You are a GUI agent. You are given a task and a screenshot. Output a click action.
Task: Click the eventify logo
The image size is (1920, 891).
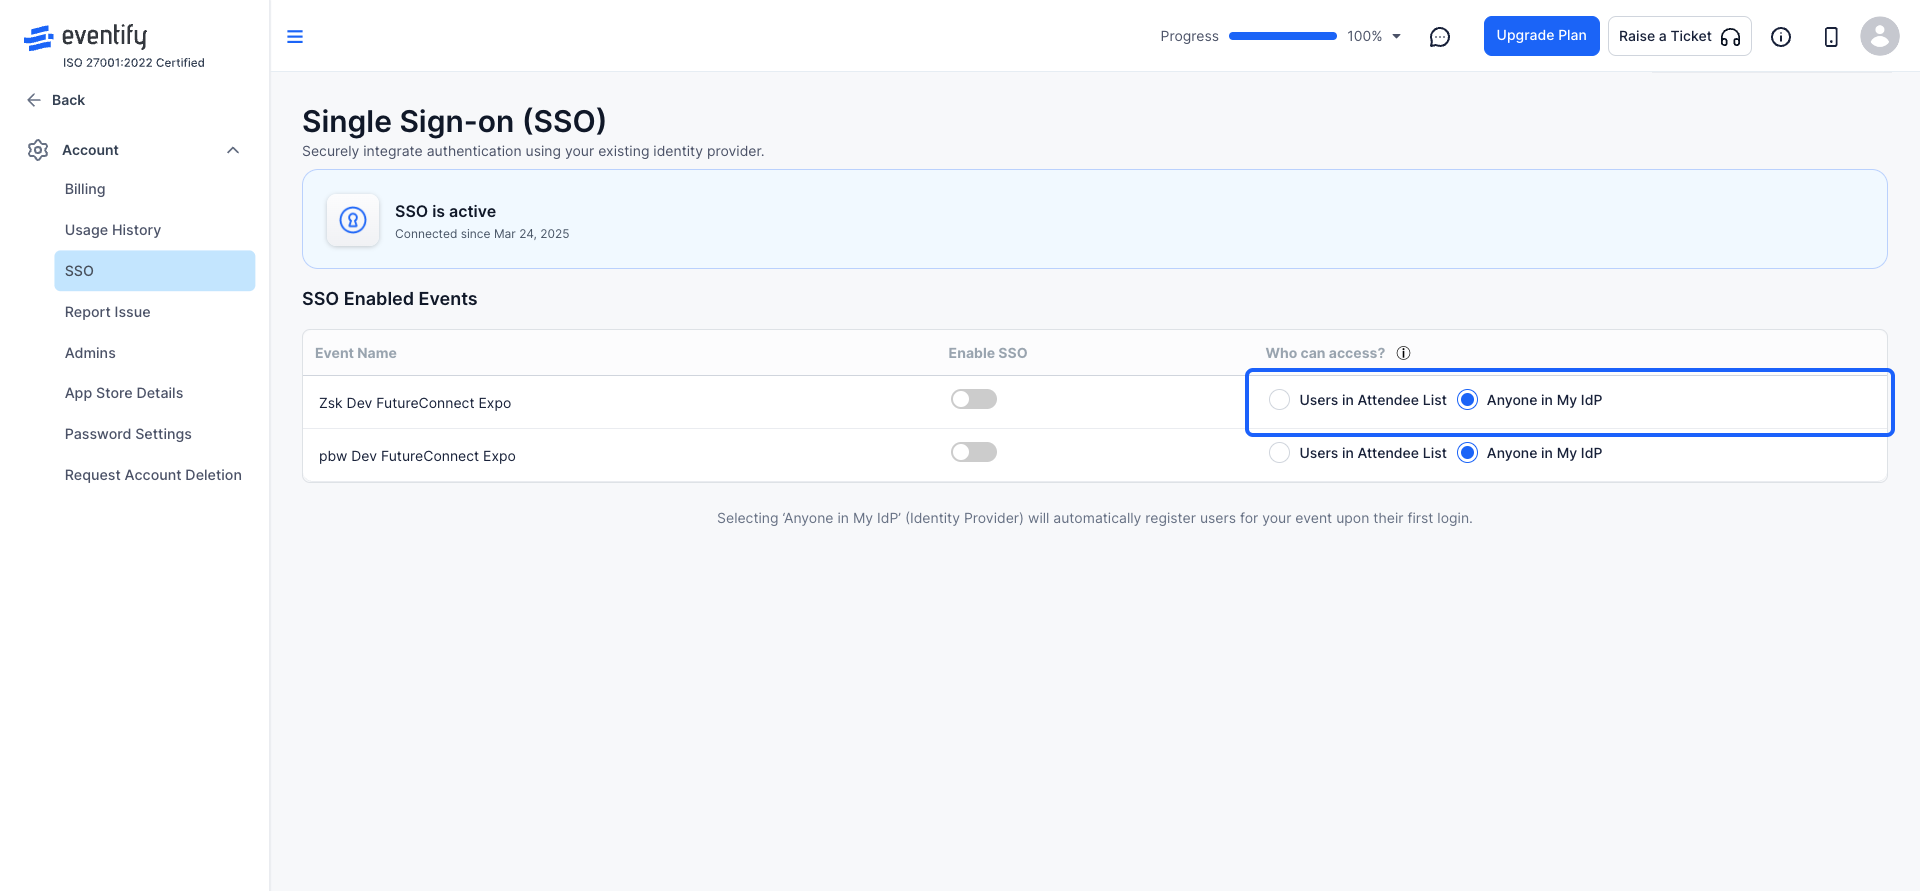[x=86, y=38]
